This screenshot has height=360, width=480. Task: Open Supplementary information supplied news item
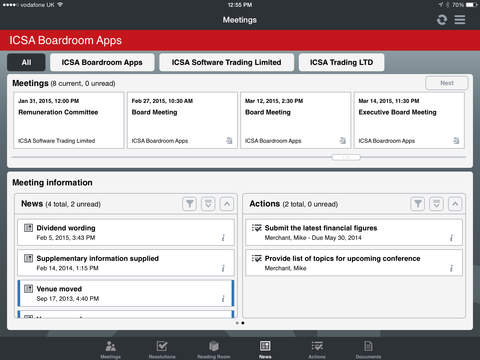(x=126, y=263)
